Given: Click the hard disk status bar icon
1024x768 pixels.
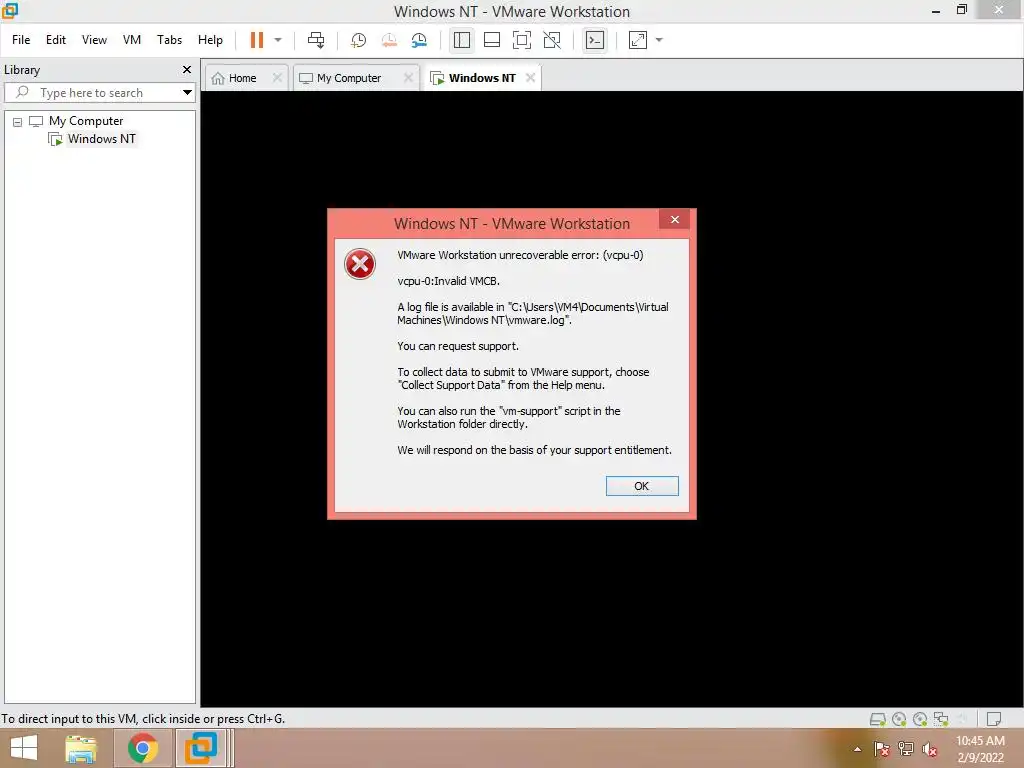Looking at the screenshot, I should click(x=878, y=719).
